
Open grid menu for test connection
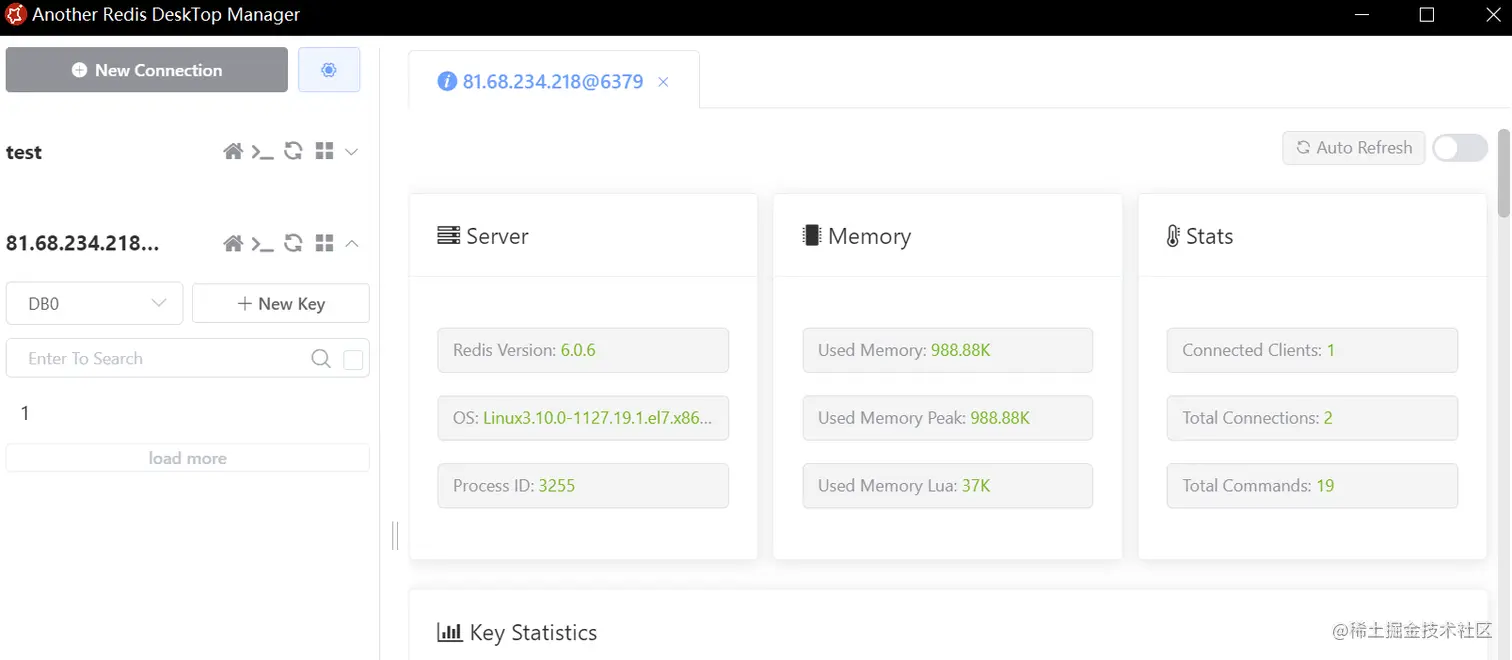tap(324, 152)
